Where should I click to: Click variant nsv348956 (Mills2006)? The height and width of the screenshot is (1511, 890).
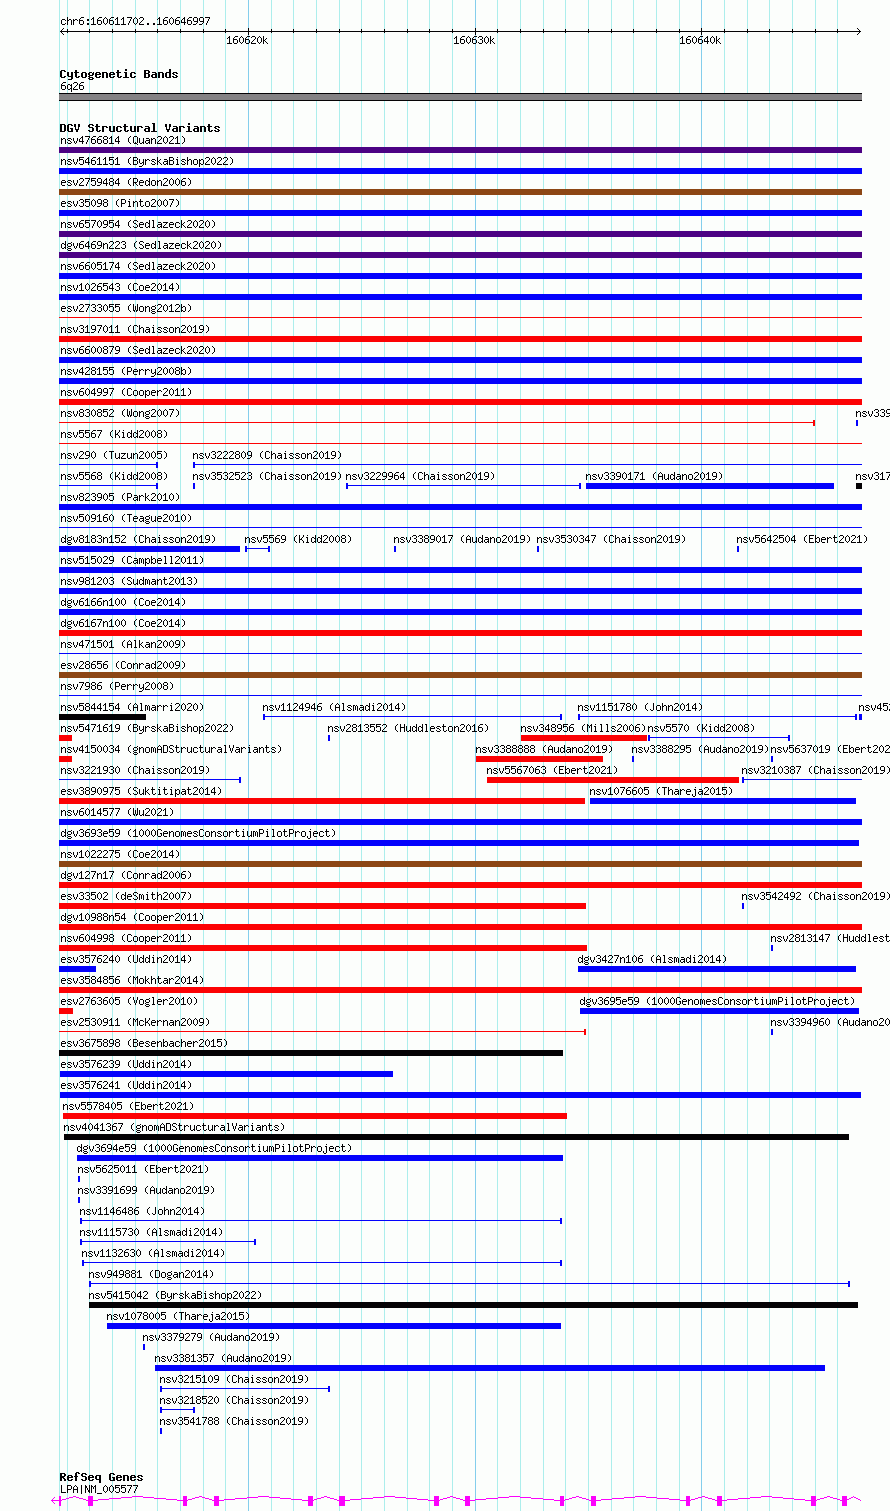point(583,728)
